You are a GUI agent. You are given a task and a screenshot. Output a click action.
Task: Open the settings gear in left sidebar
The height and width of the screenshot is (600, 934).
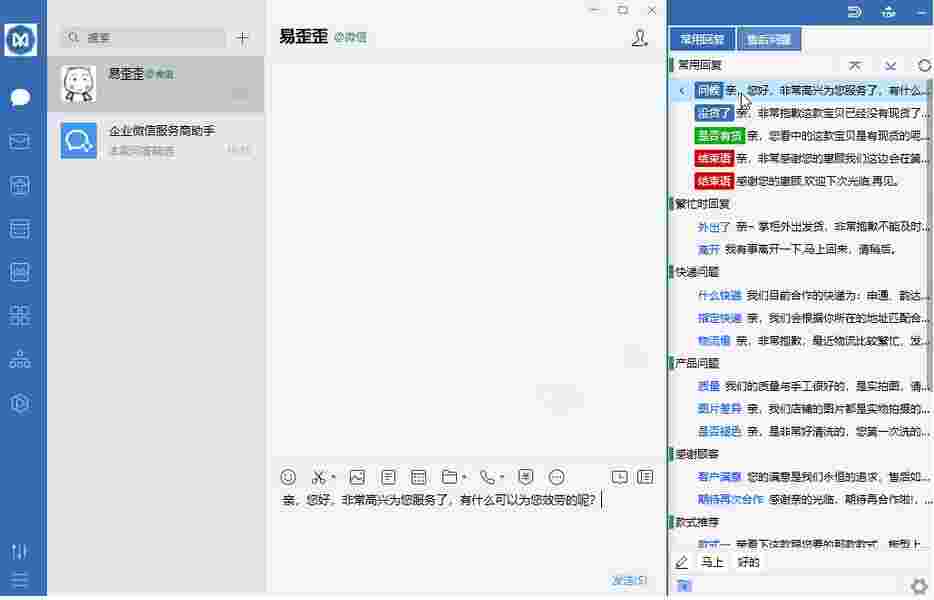pyautogui.click(x=20, y=403)
